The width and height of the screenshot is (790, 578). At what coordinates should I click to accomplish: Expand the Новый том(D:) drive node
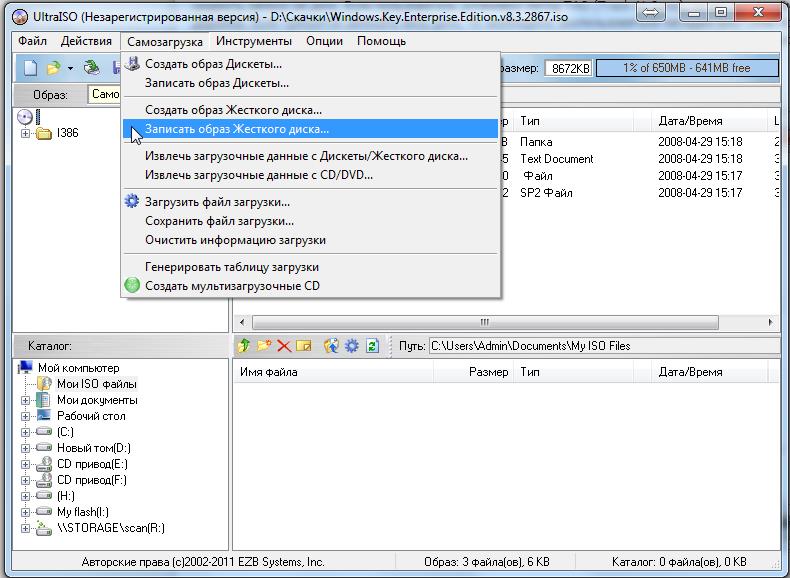click(x=26, y=448)
